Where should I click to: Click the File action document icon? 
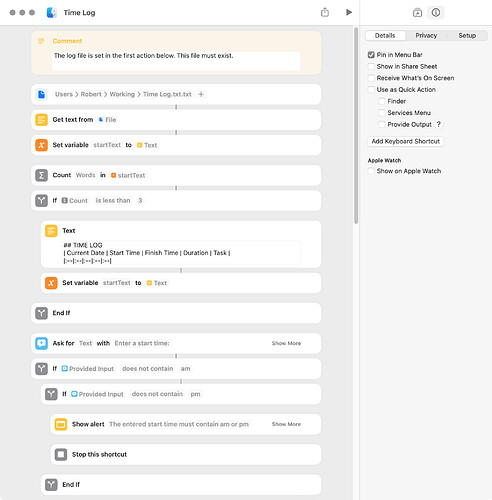coord(41,94)
